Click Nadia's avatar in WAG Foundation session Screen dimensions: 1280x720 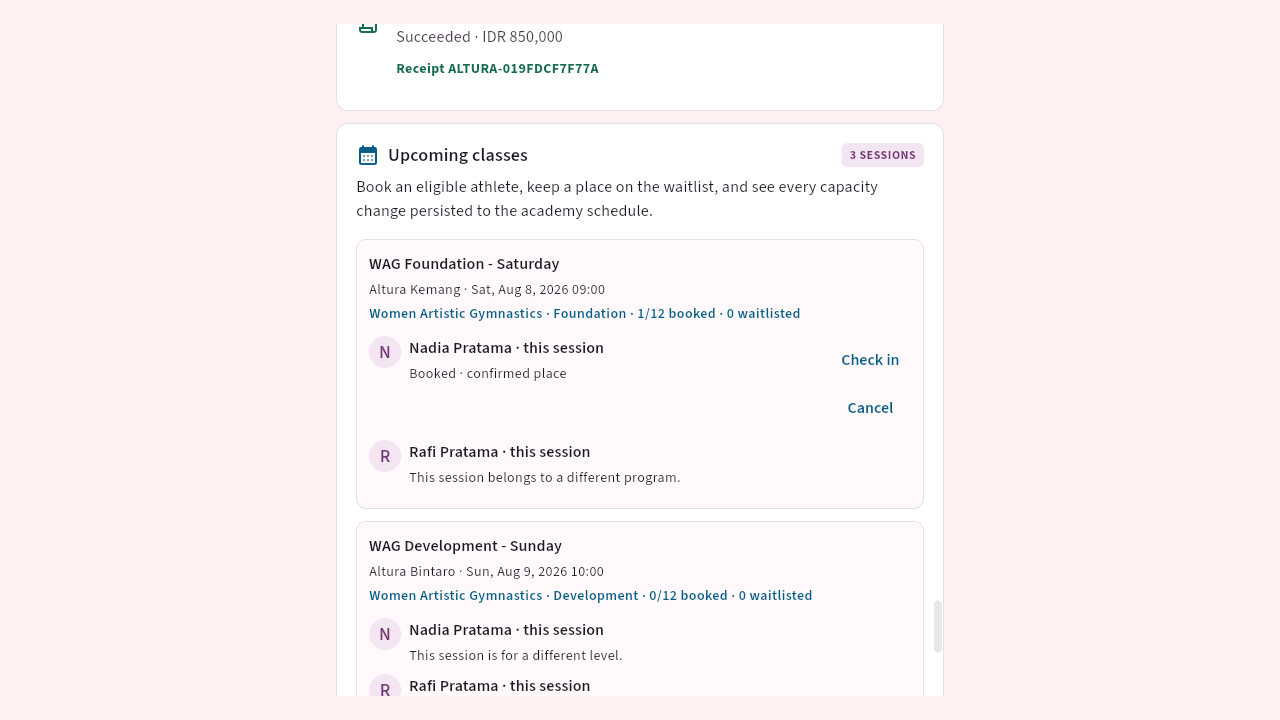tap(385, 352)
